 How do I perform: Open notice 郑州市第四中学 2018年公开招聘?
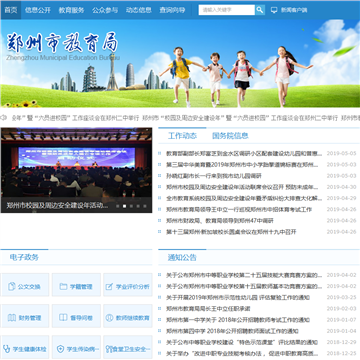tap(232, 331)
